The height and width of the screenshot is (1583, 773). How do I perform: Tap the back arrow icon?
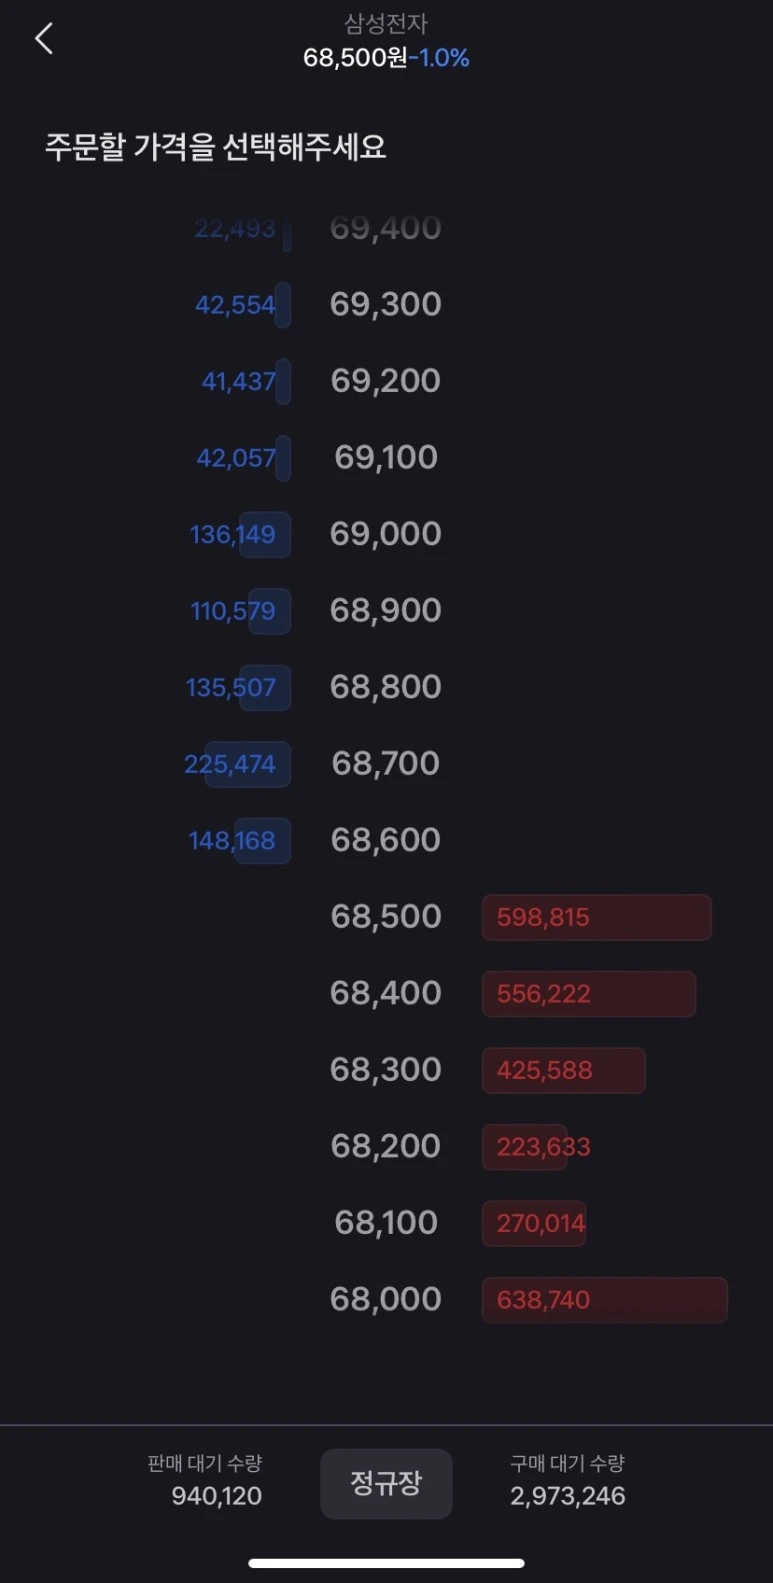(43, 39)
